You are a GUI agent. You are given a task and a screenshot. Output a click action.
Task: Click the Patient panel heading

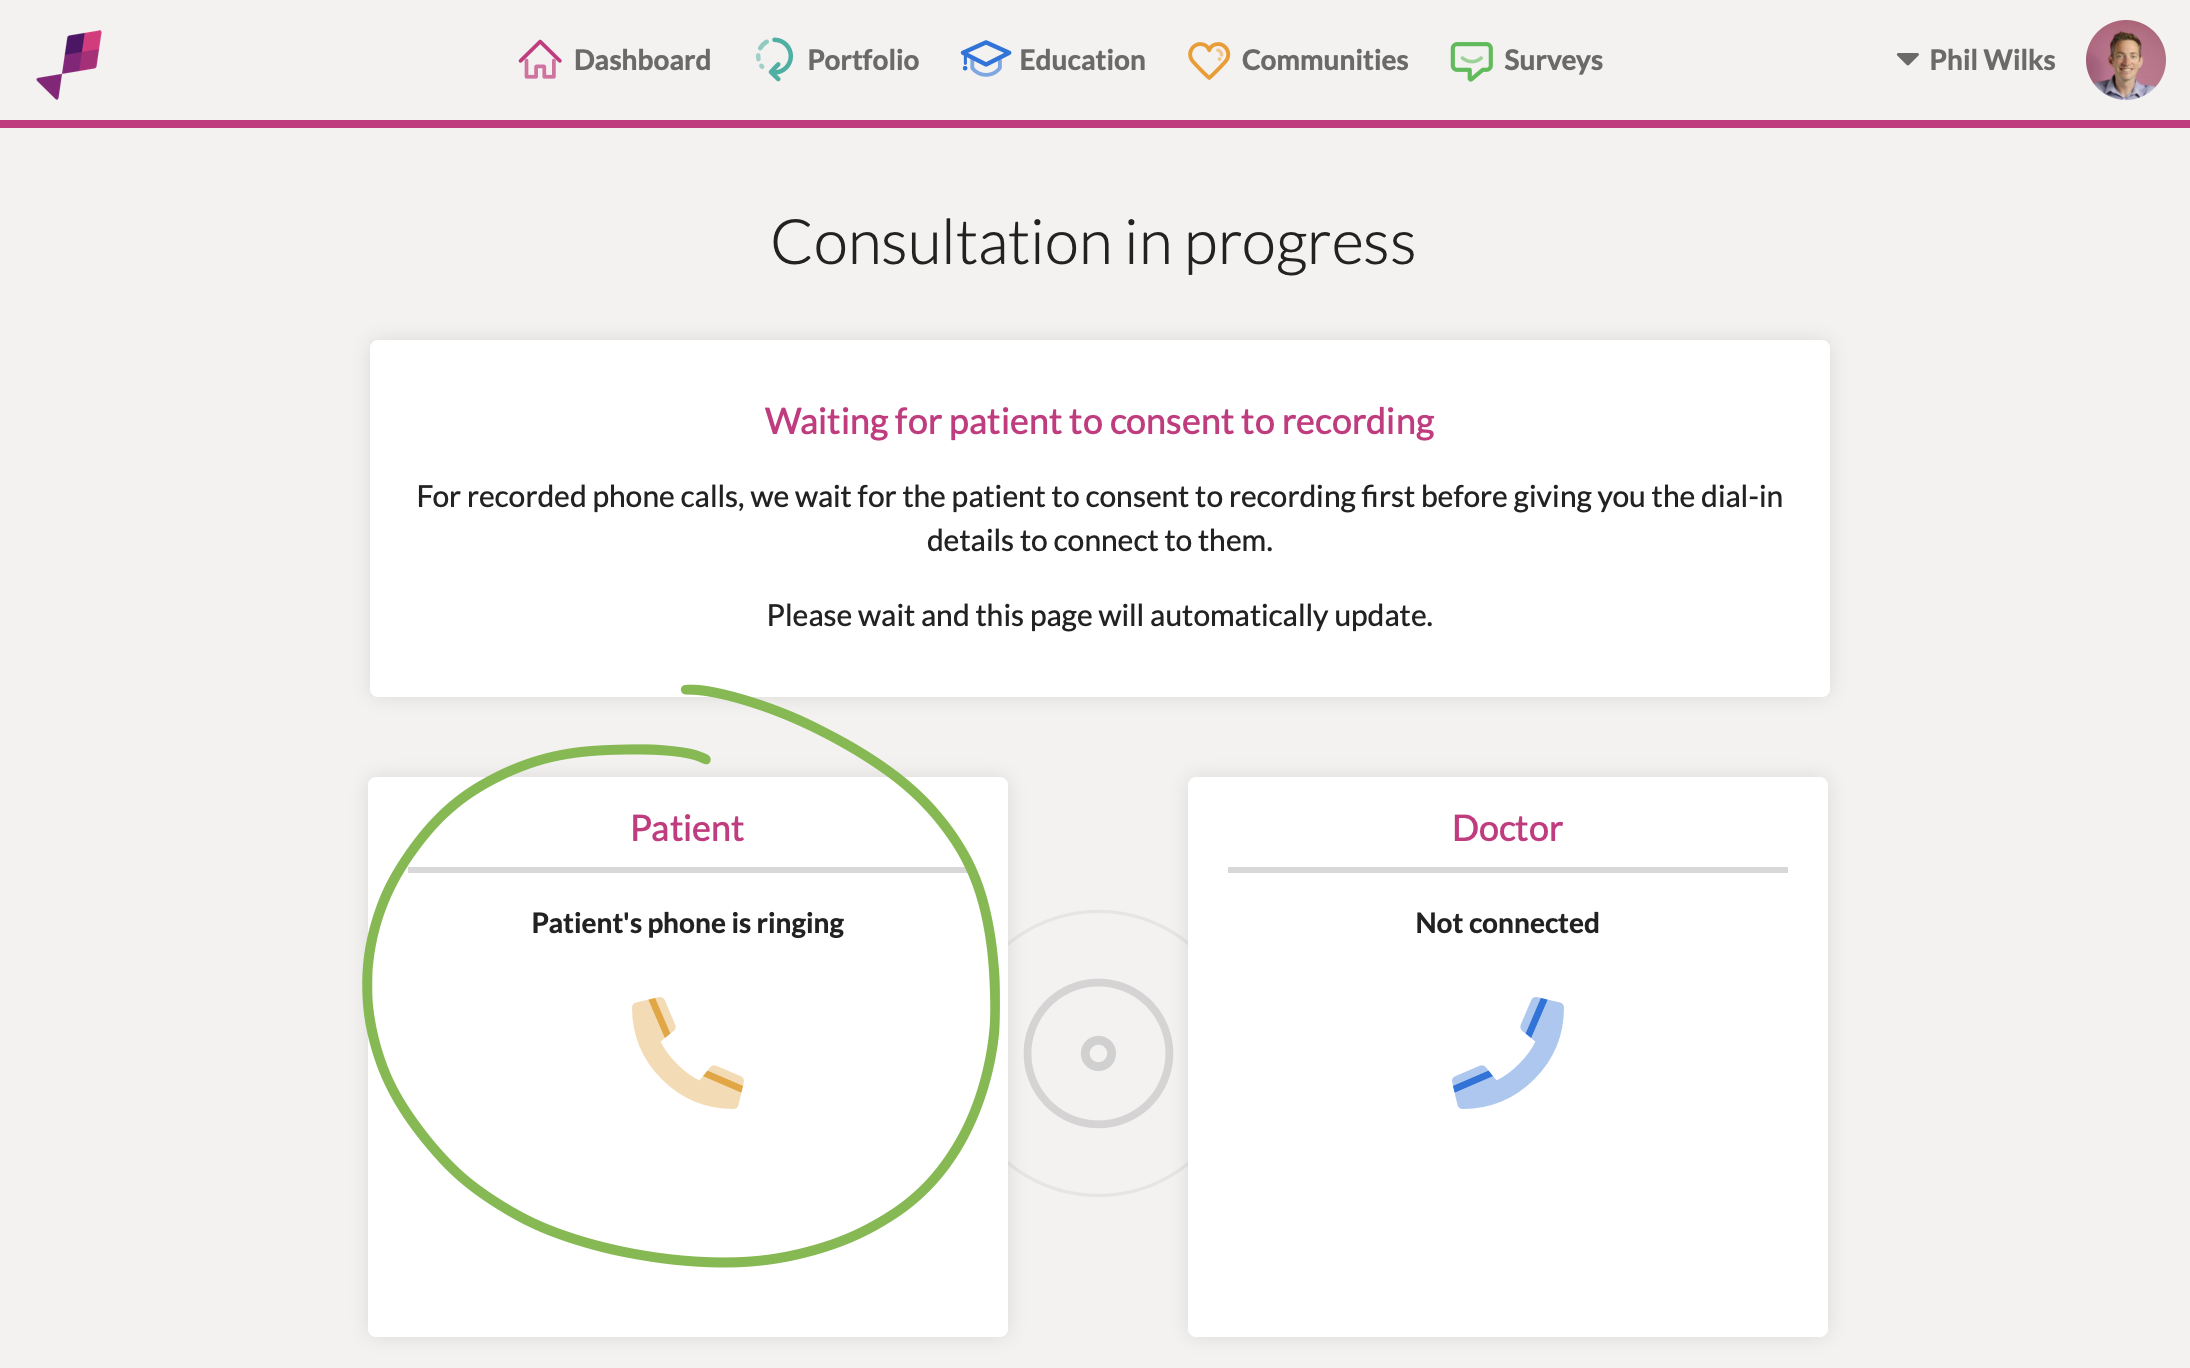(x=687, y=828)
